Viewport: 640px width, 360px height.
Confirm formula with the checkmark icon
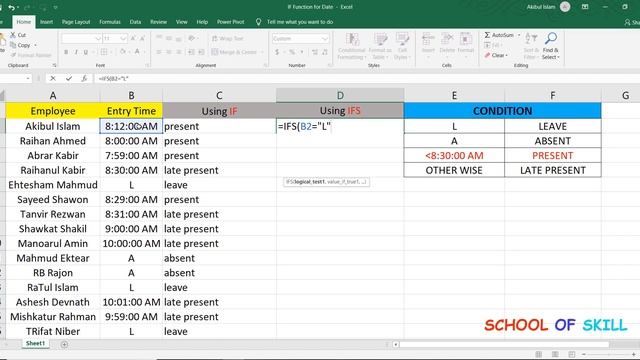coord(69,78)
